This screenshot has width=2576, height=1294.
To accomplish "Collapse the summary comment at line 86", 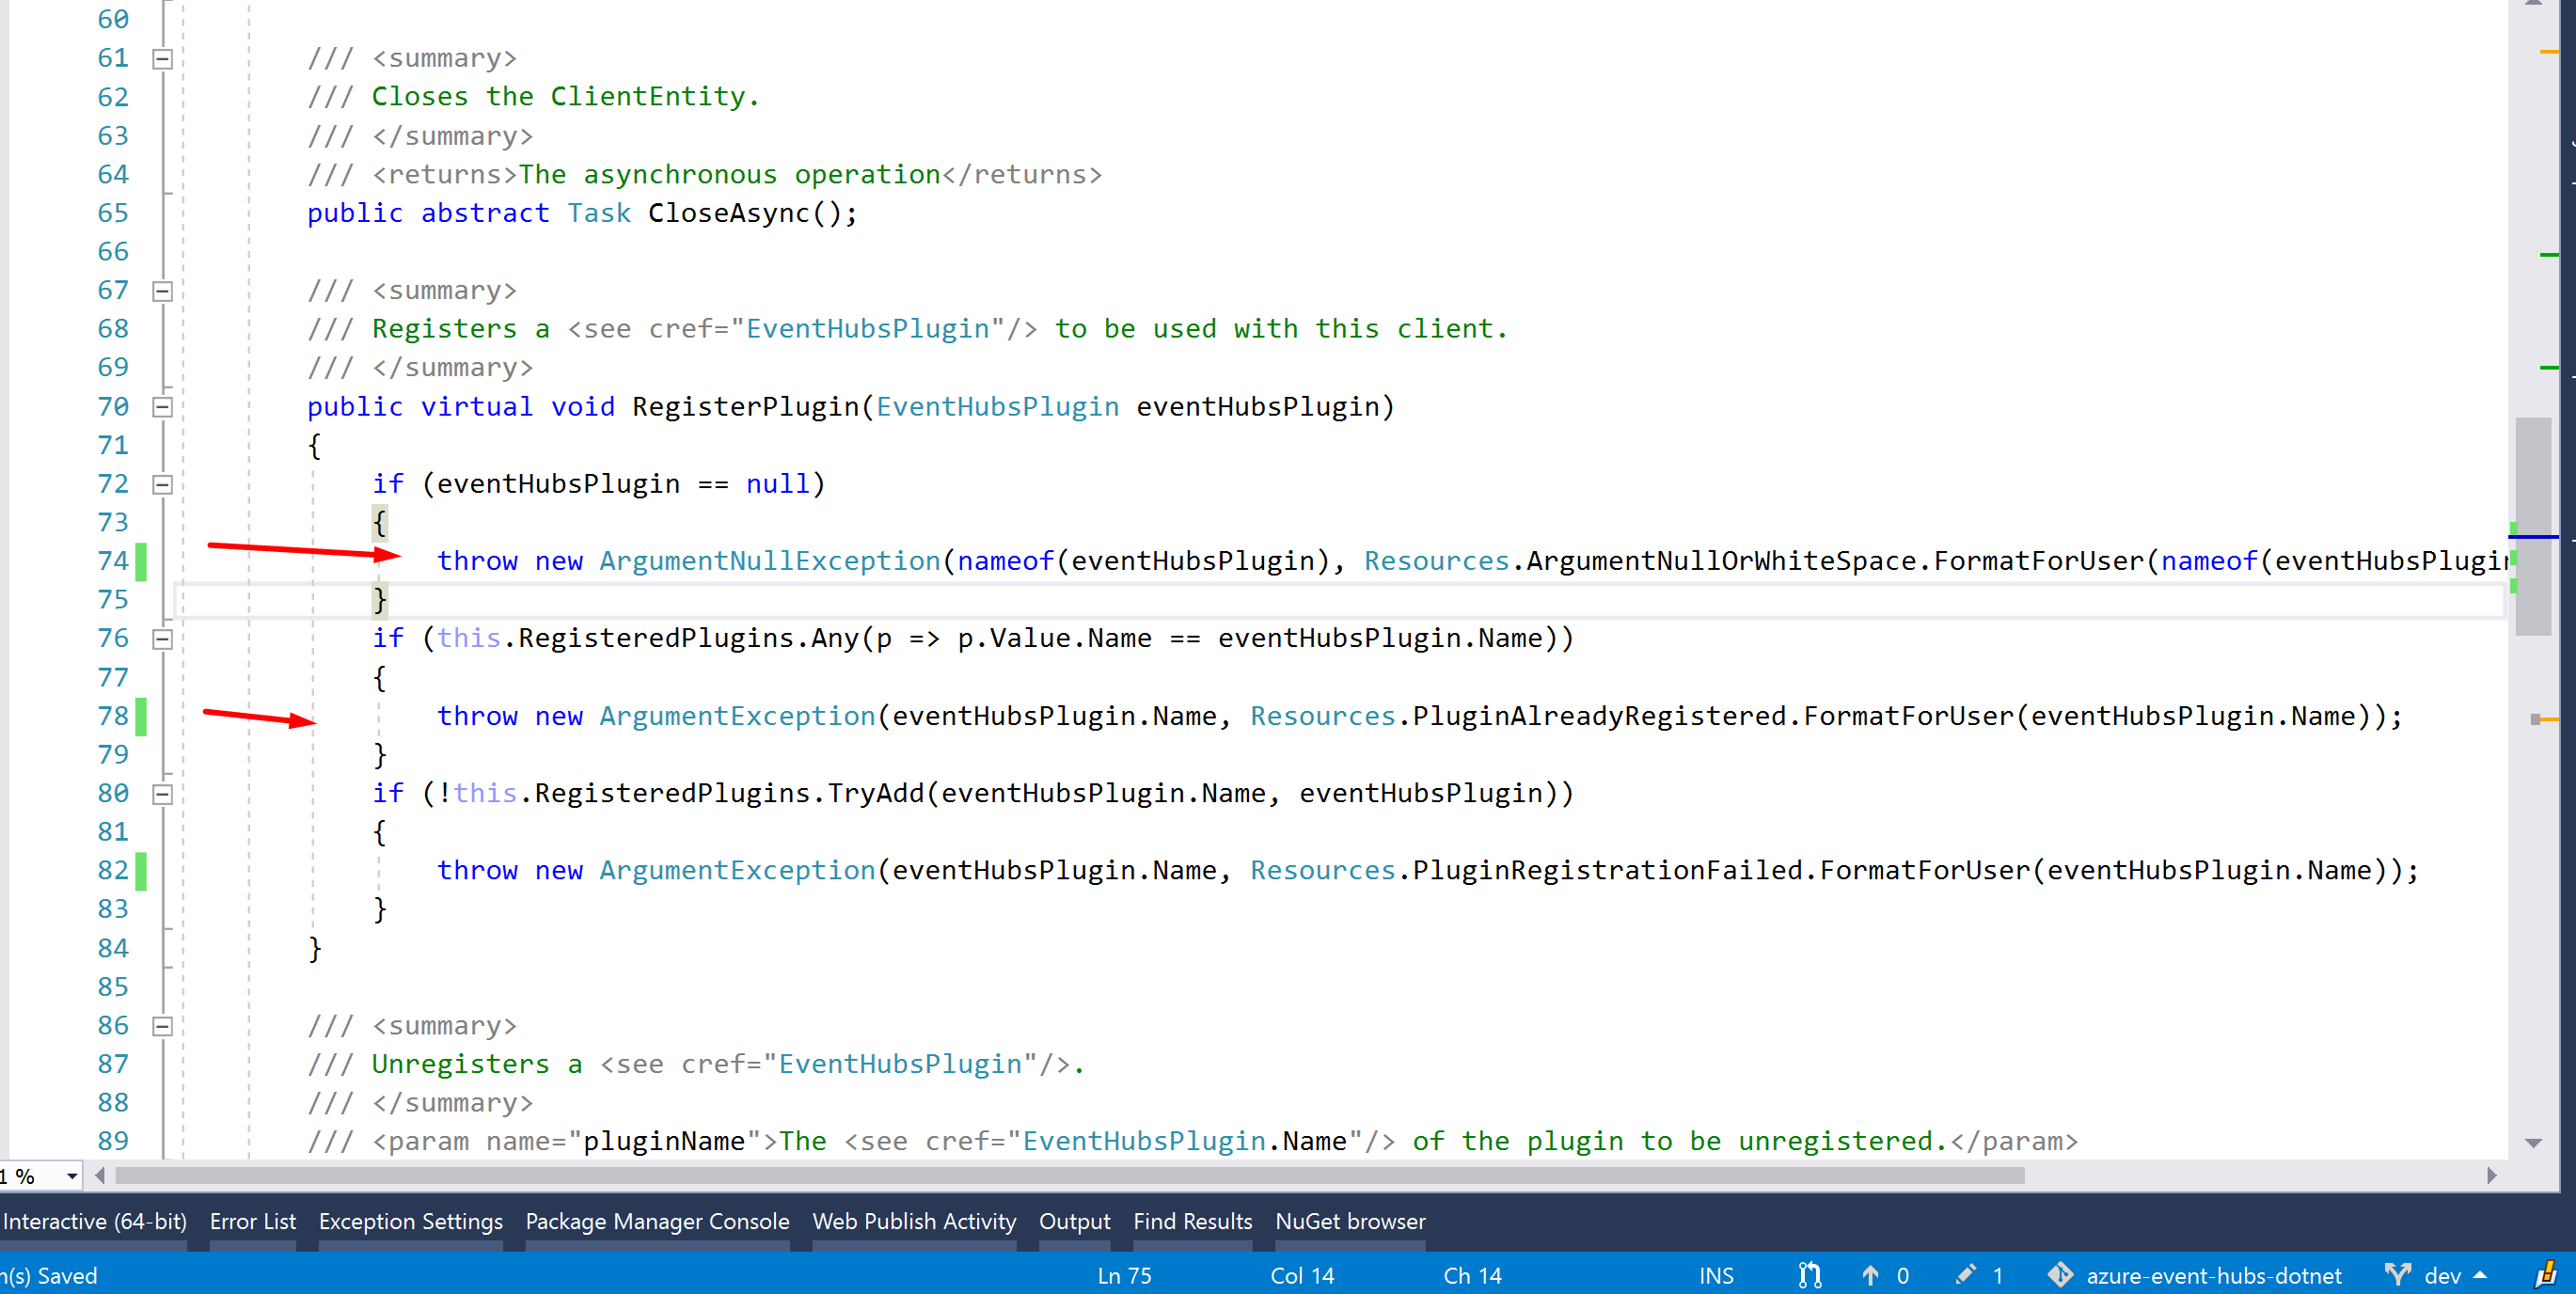I will [x=162, y=1026].
